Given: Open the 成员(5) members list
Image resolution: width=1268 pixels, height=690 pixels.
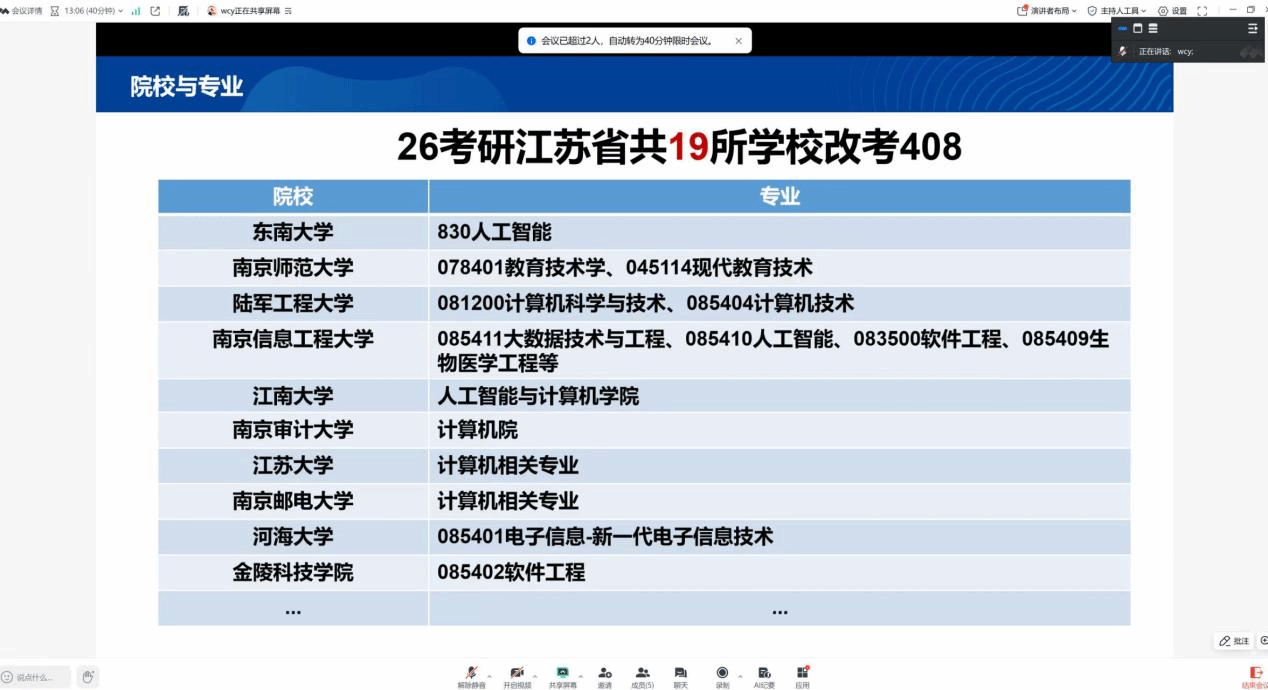Looking at the screenshot, I should coord(642,674).
